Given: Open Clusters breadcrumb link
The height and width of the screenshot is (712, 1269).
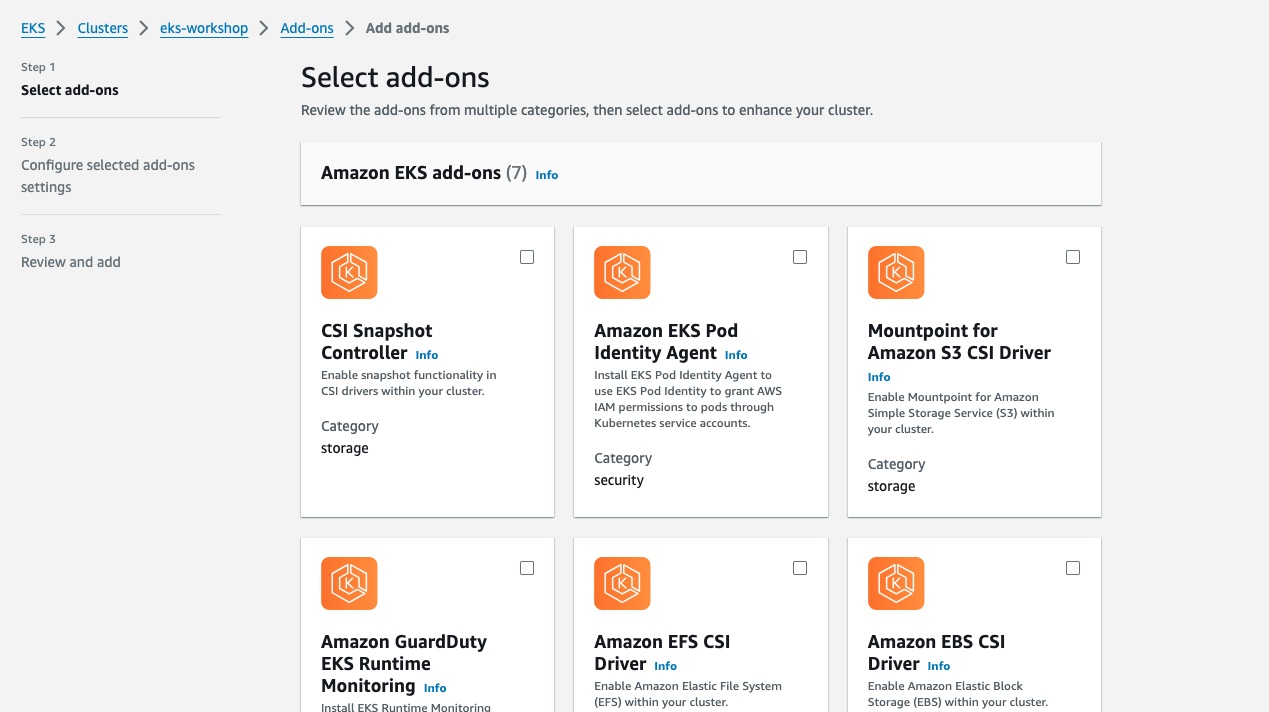Looking at the screenshot, I should coord(103,28).
